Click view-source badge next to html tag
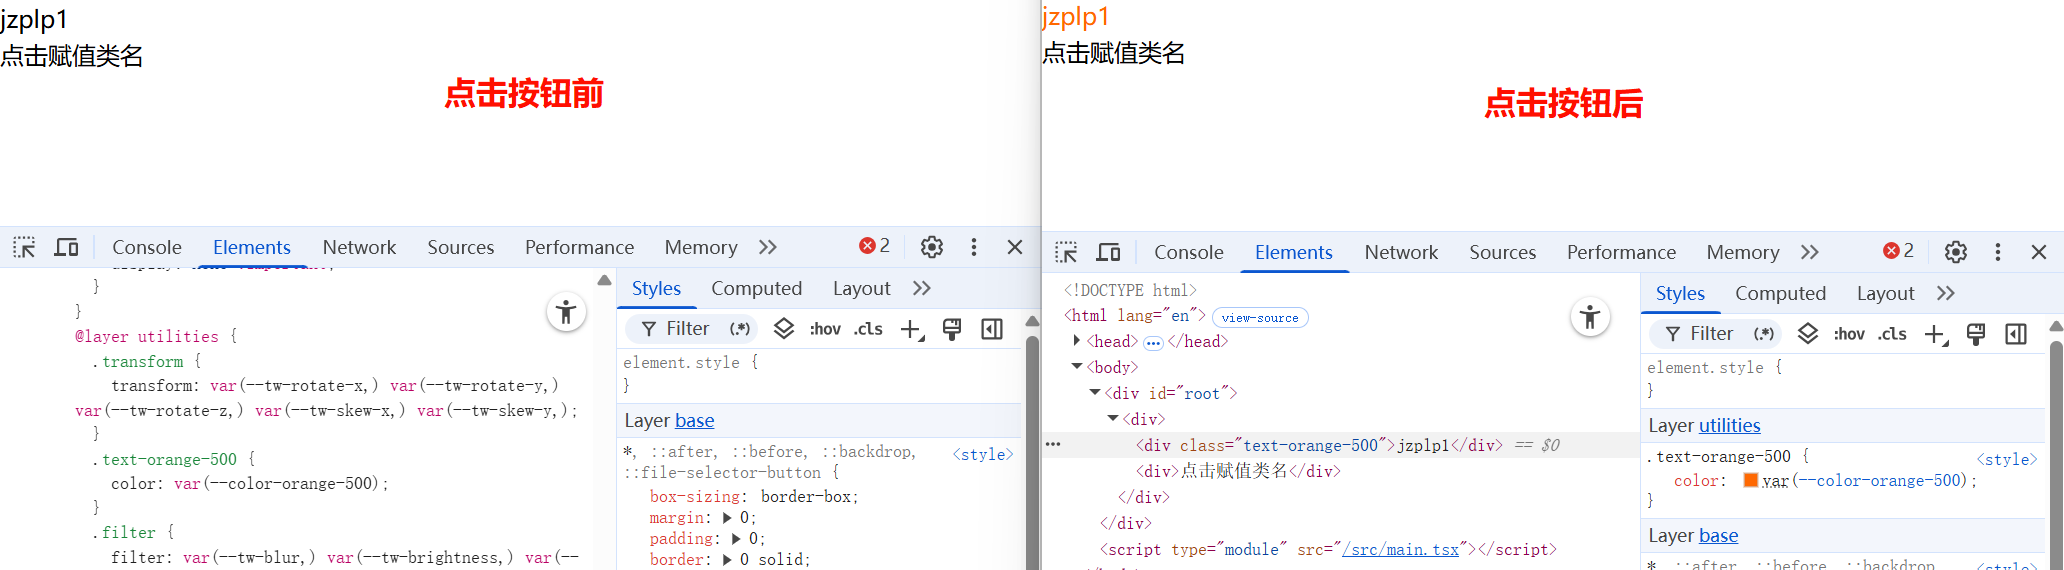This screenshot has height=570, width=2064. click(x=1260, y=317)
